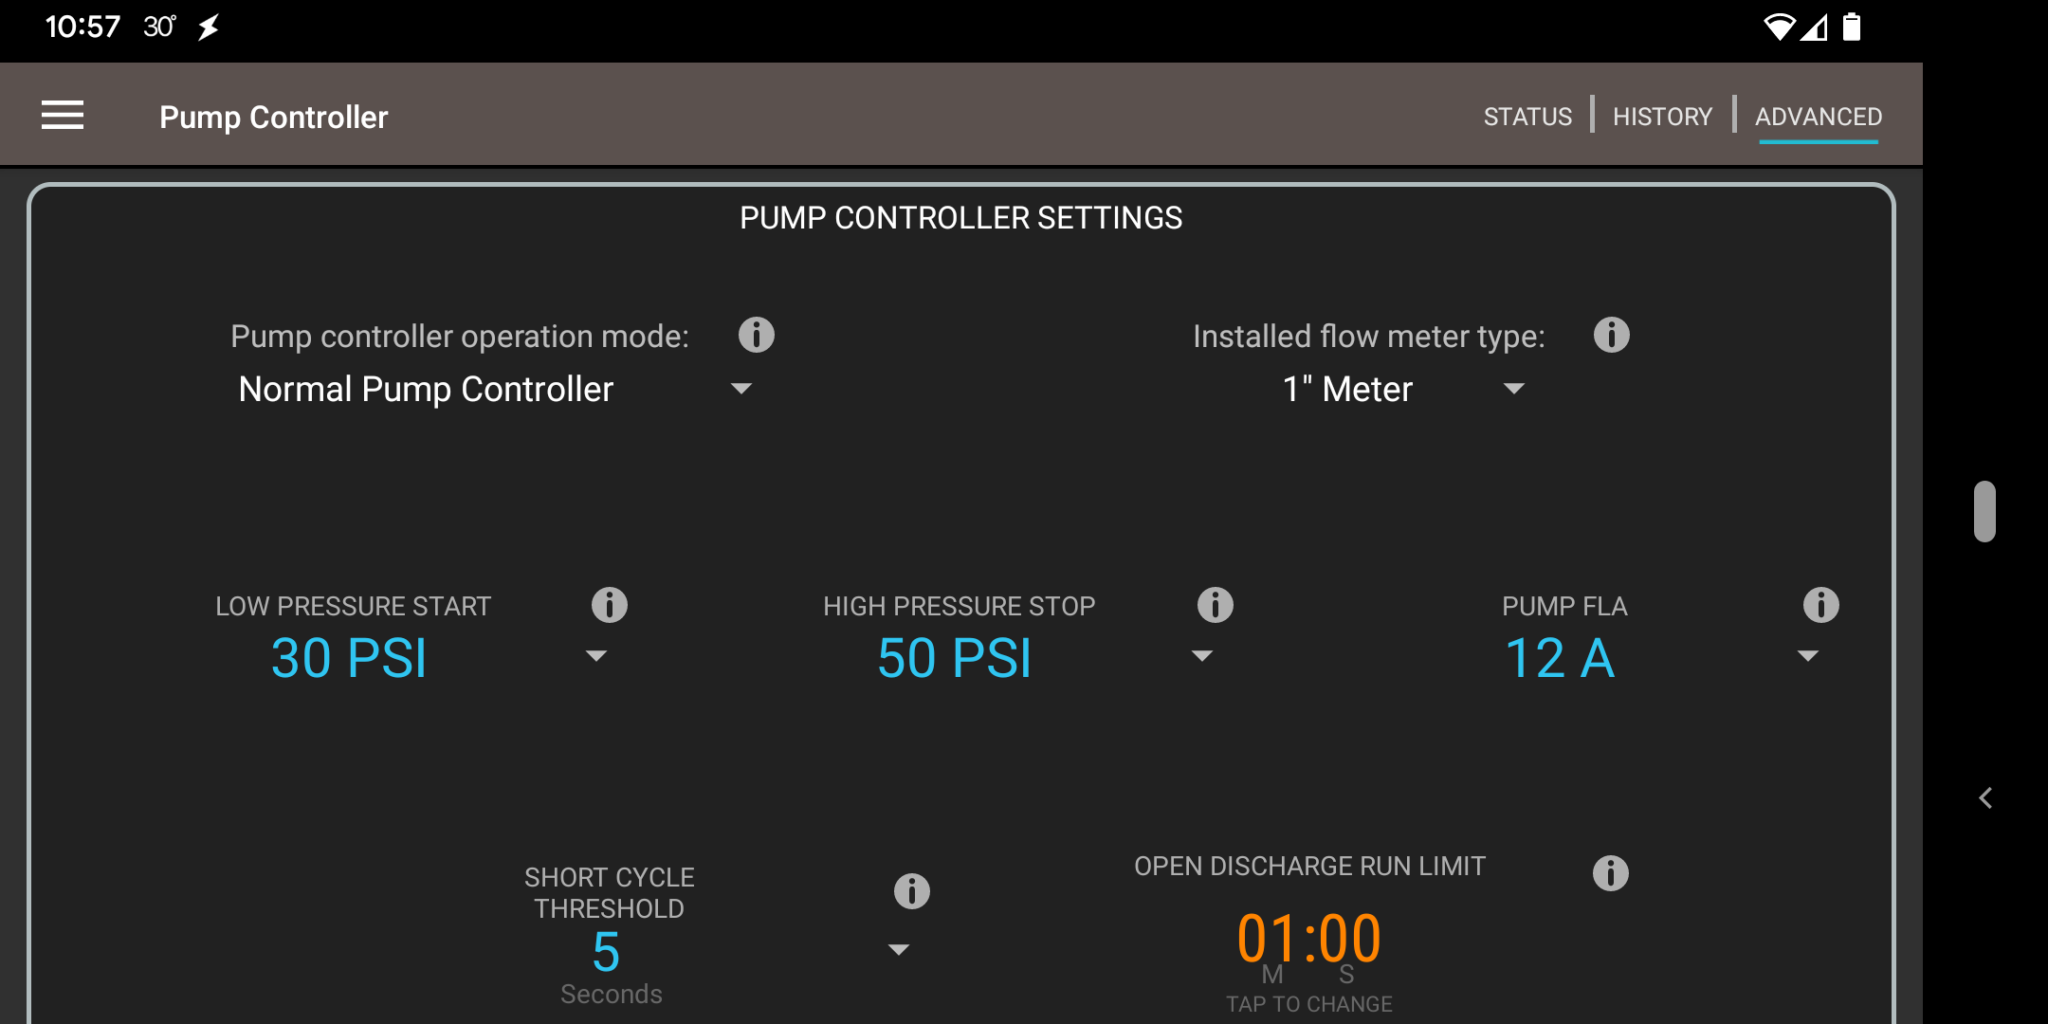Collapse the panel using the right-edge chevron
Image resolution: width=2048 pixels, height=1024 pixels.
coord(1986,798)
